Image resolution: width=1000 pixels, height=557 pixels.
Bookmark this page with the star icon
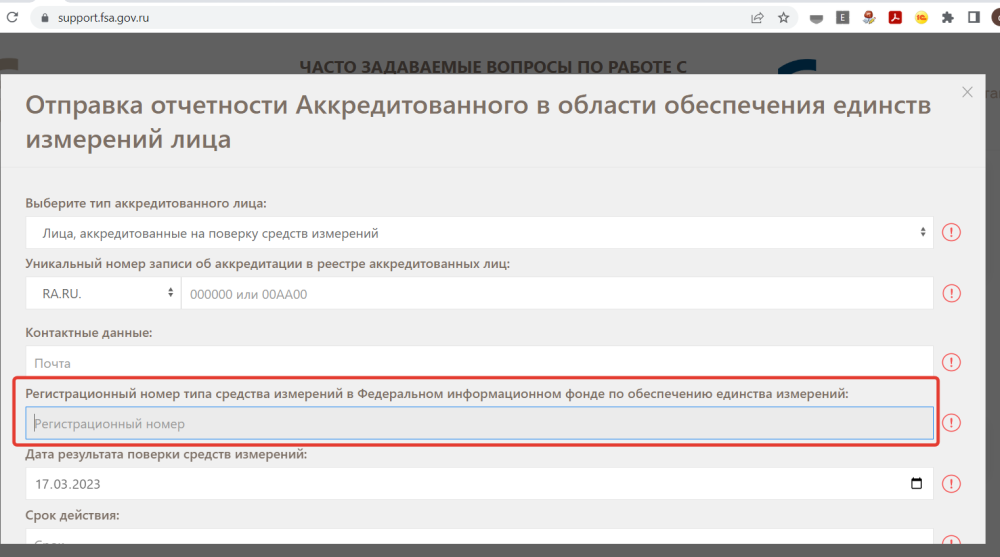pyautogui.click(x=784, y=18)
